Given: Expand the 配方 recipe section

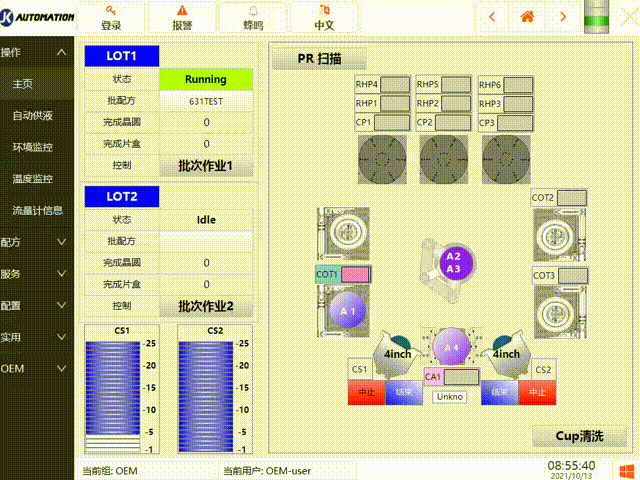Looking at the screenshot, I should click(x=61, y=242).
